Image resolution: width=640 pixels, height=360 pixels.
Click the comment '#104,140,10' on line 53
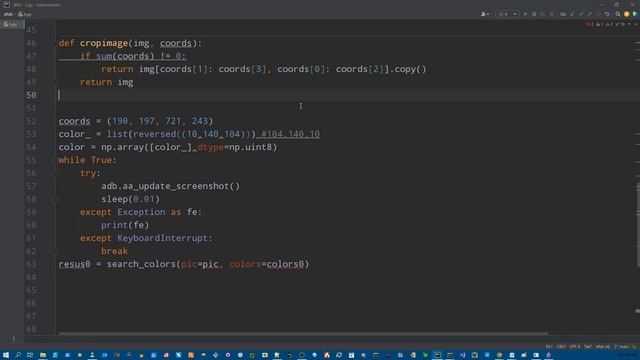[290, 134]
